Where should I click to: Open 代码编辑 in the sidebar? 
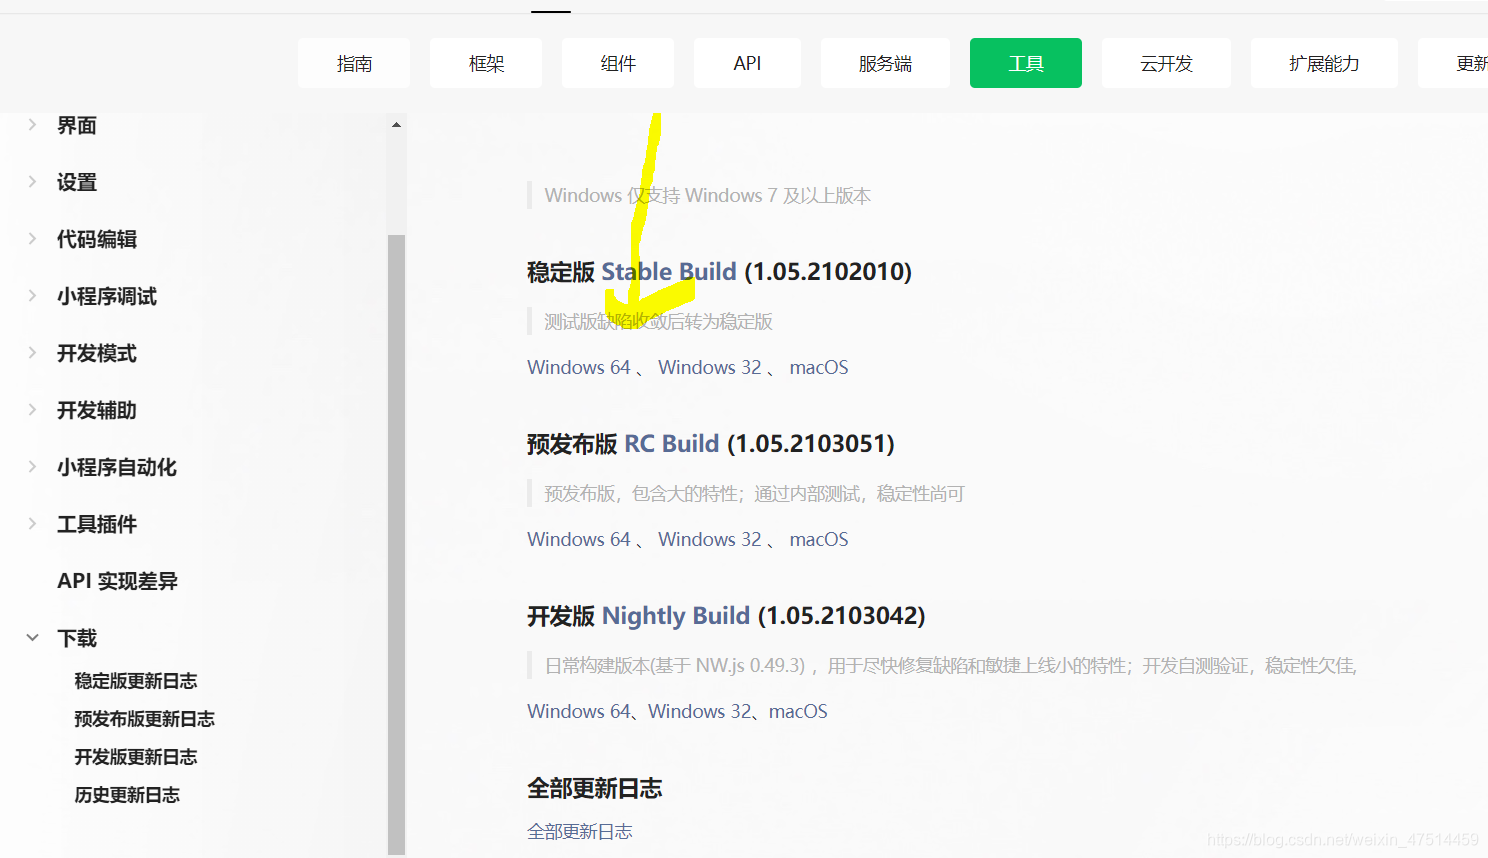pos(97,239)
